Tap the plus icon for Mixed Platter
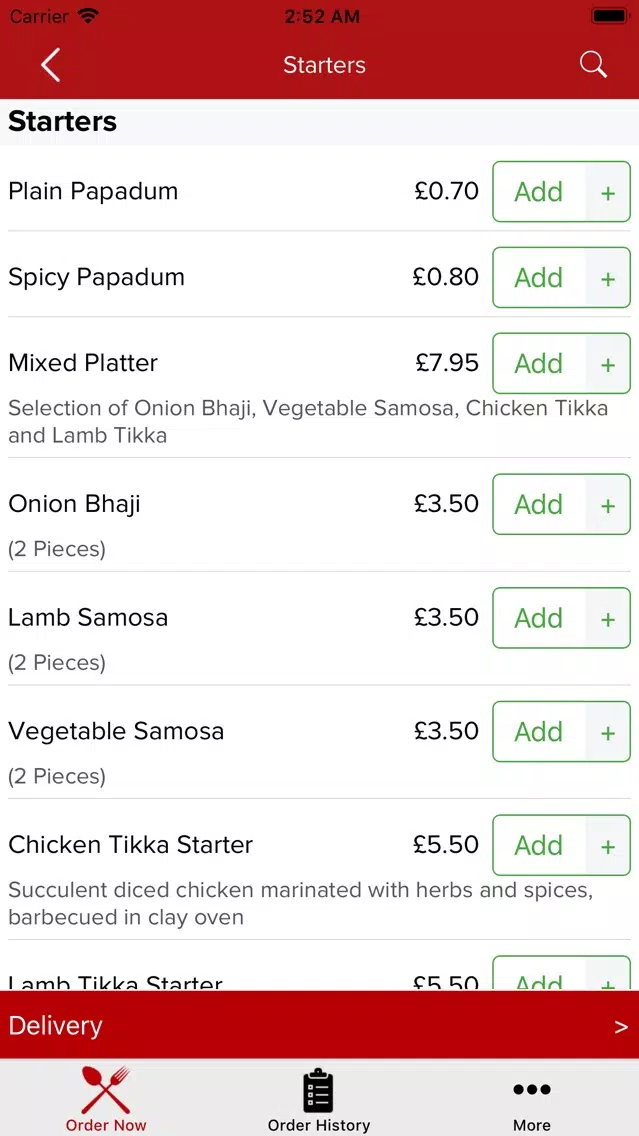The width and height of the screenshot is (639, 1136). 608,364
